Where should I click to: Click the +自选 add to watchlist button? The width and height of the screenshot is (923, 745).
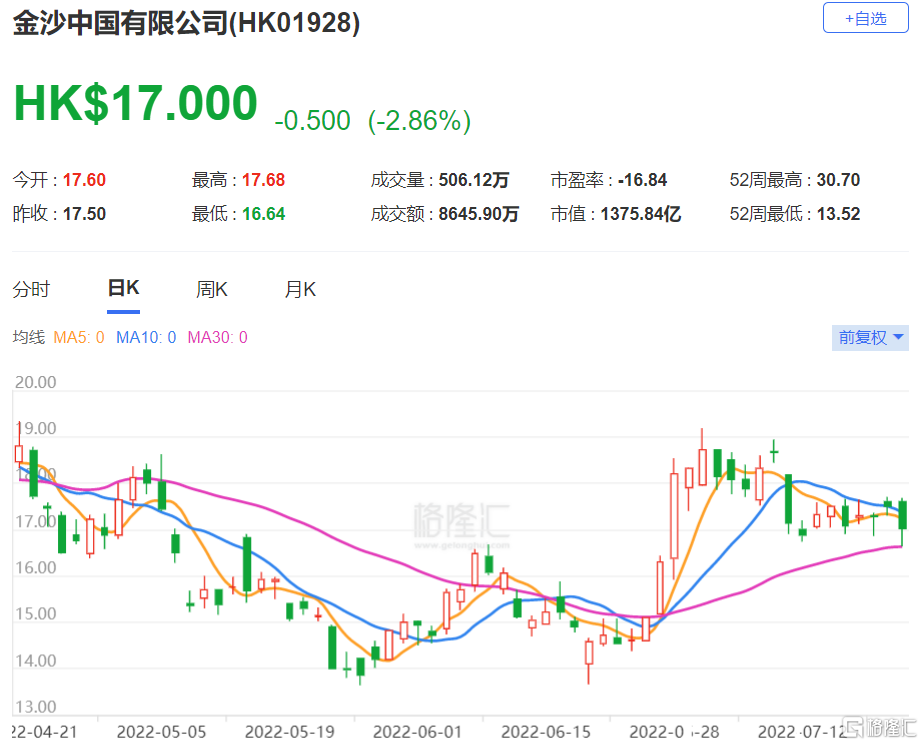click(865, 18)
